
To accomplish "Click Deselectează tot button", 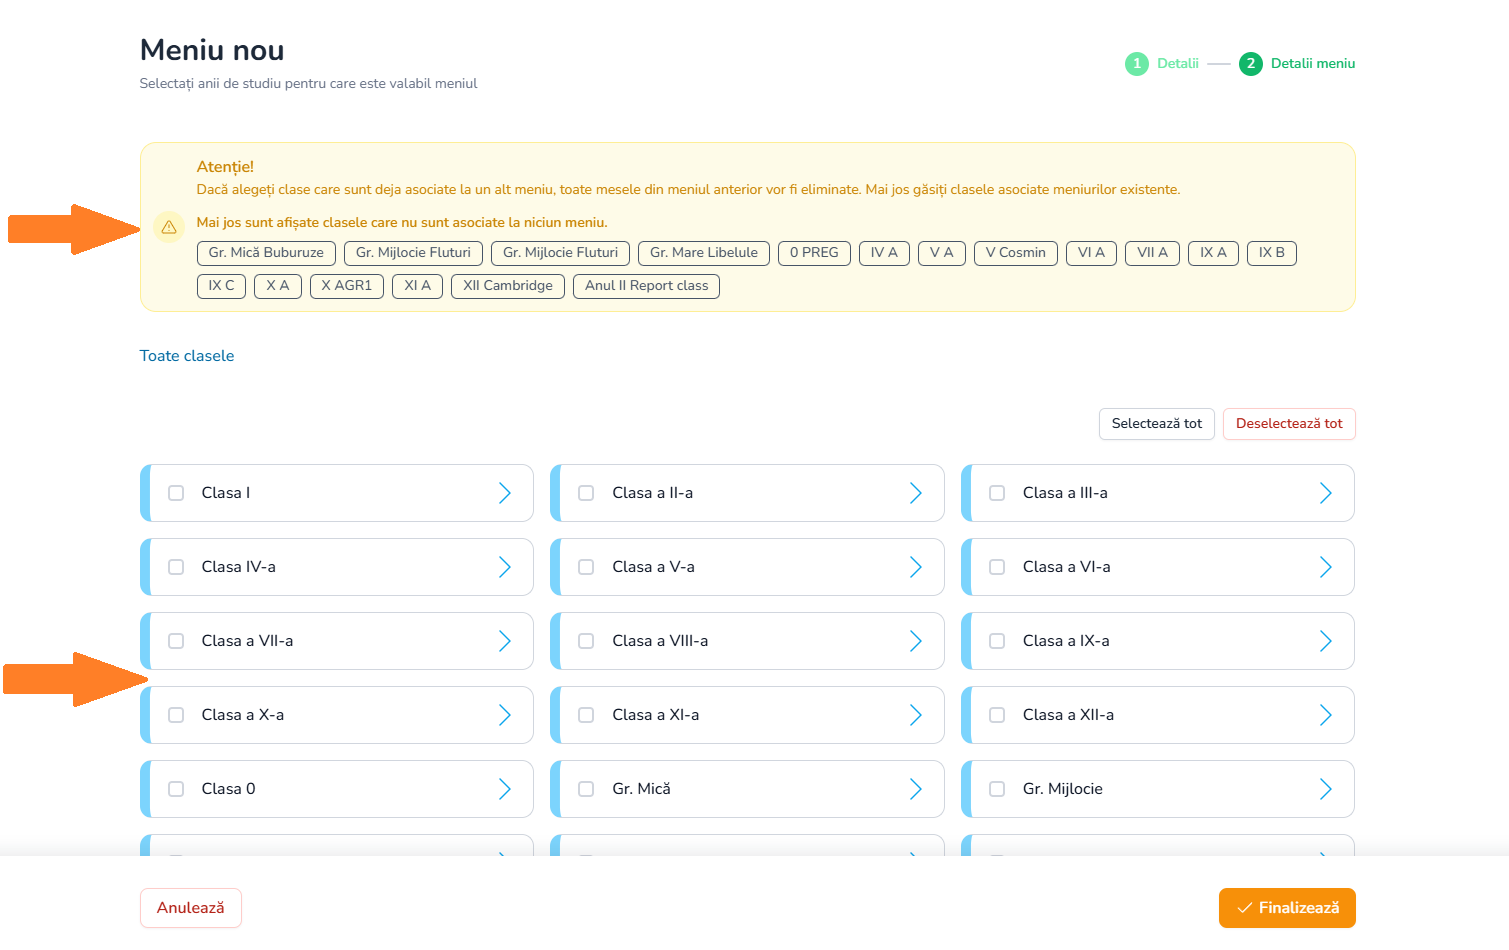I will (x=1288, y=424).
